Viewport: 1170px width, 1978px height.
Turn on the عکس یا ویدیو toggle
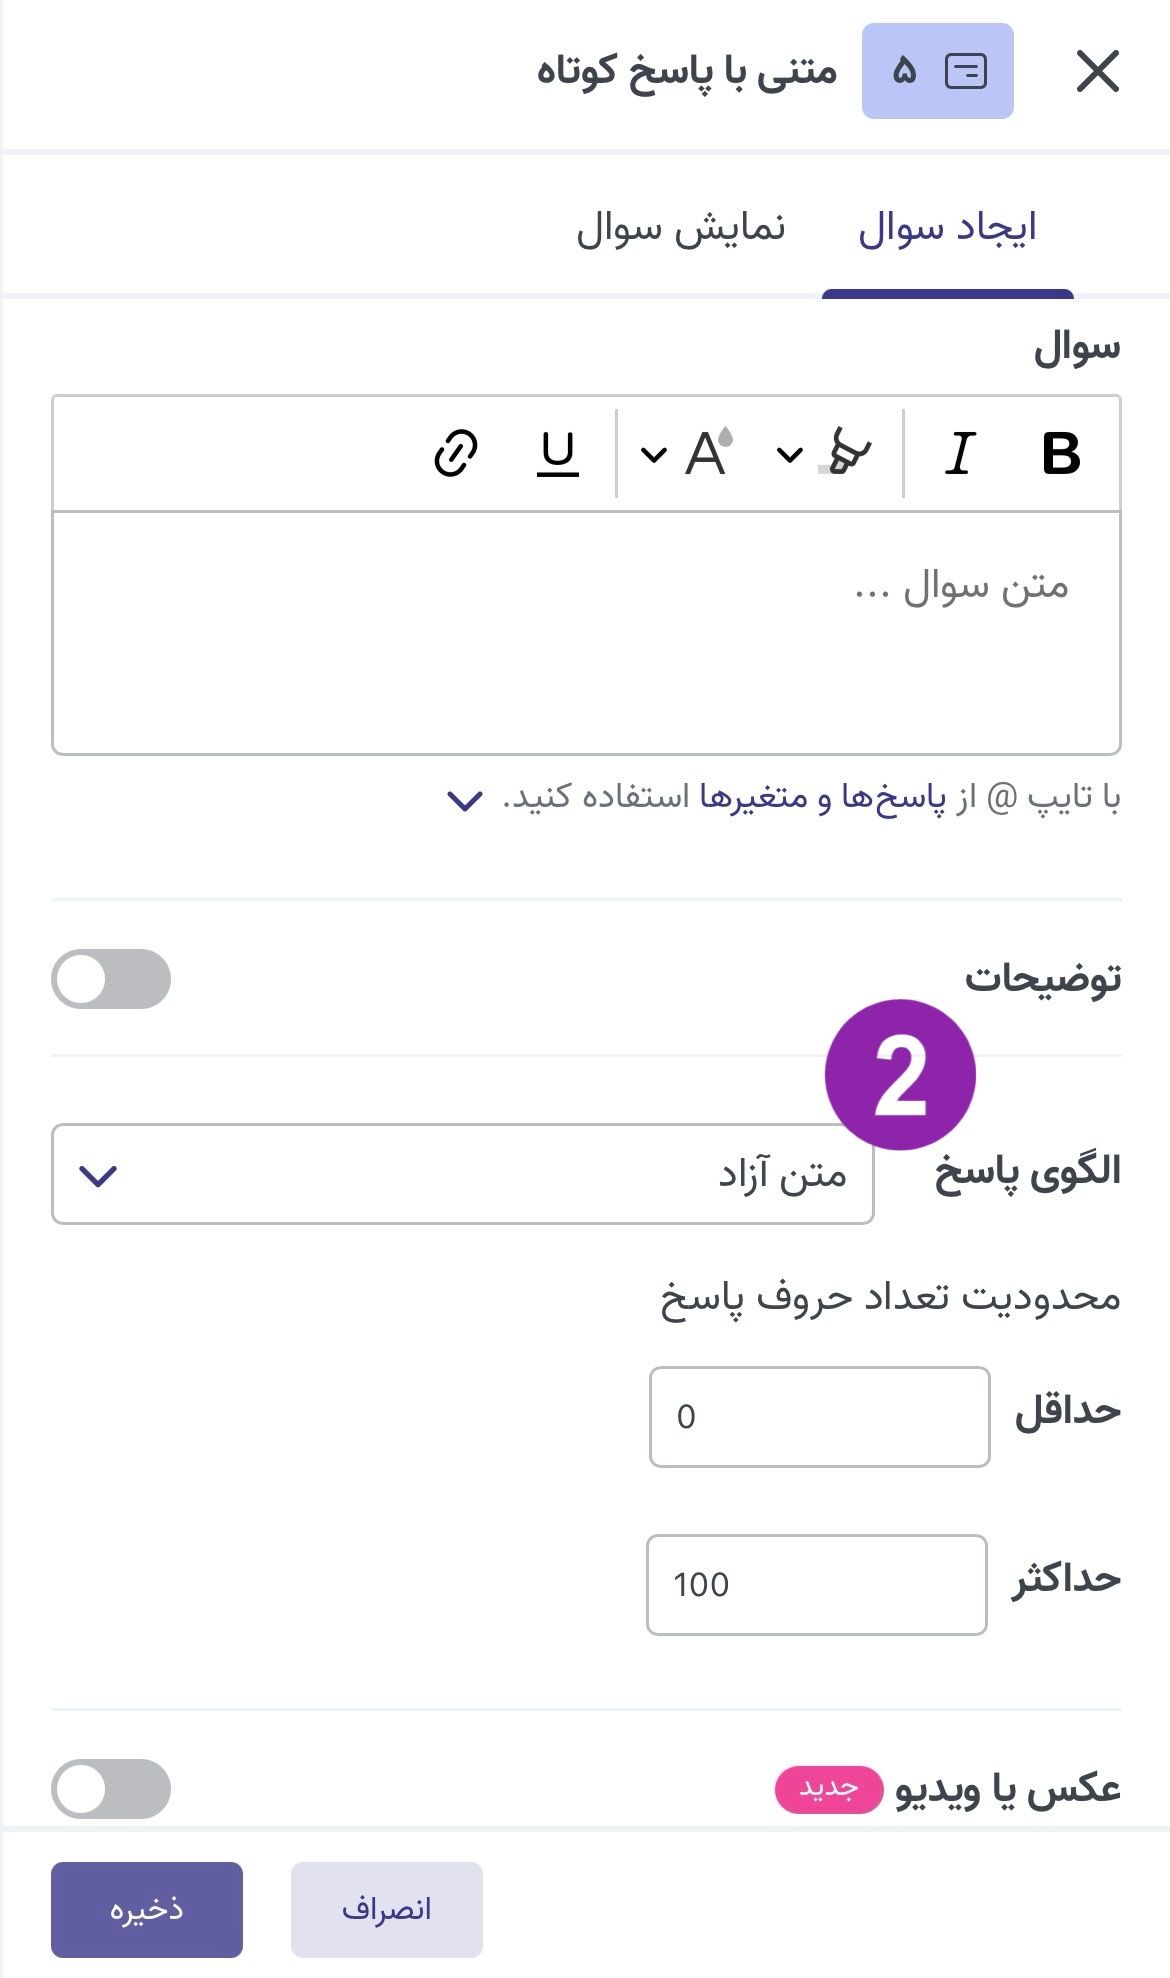pyautogui.click(x=111, y=1789)
